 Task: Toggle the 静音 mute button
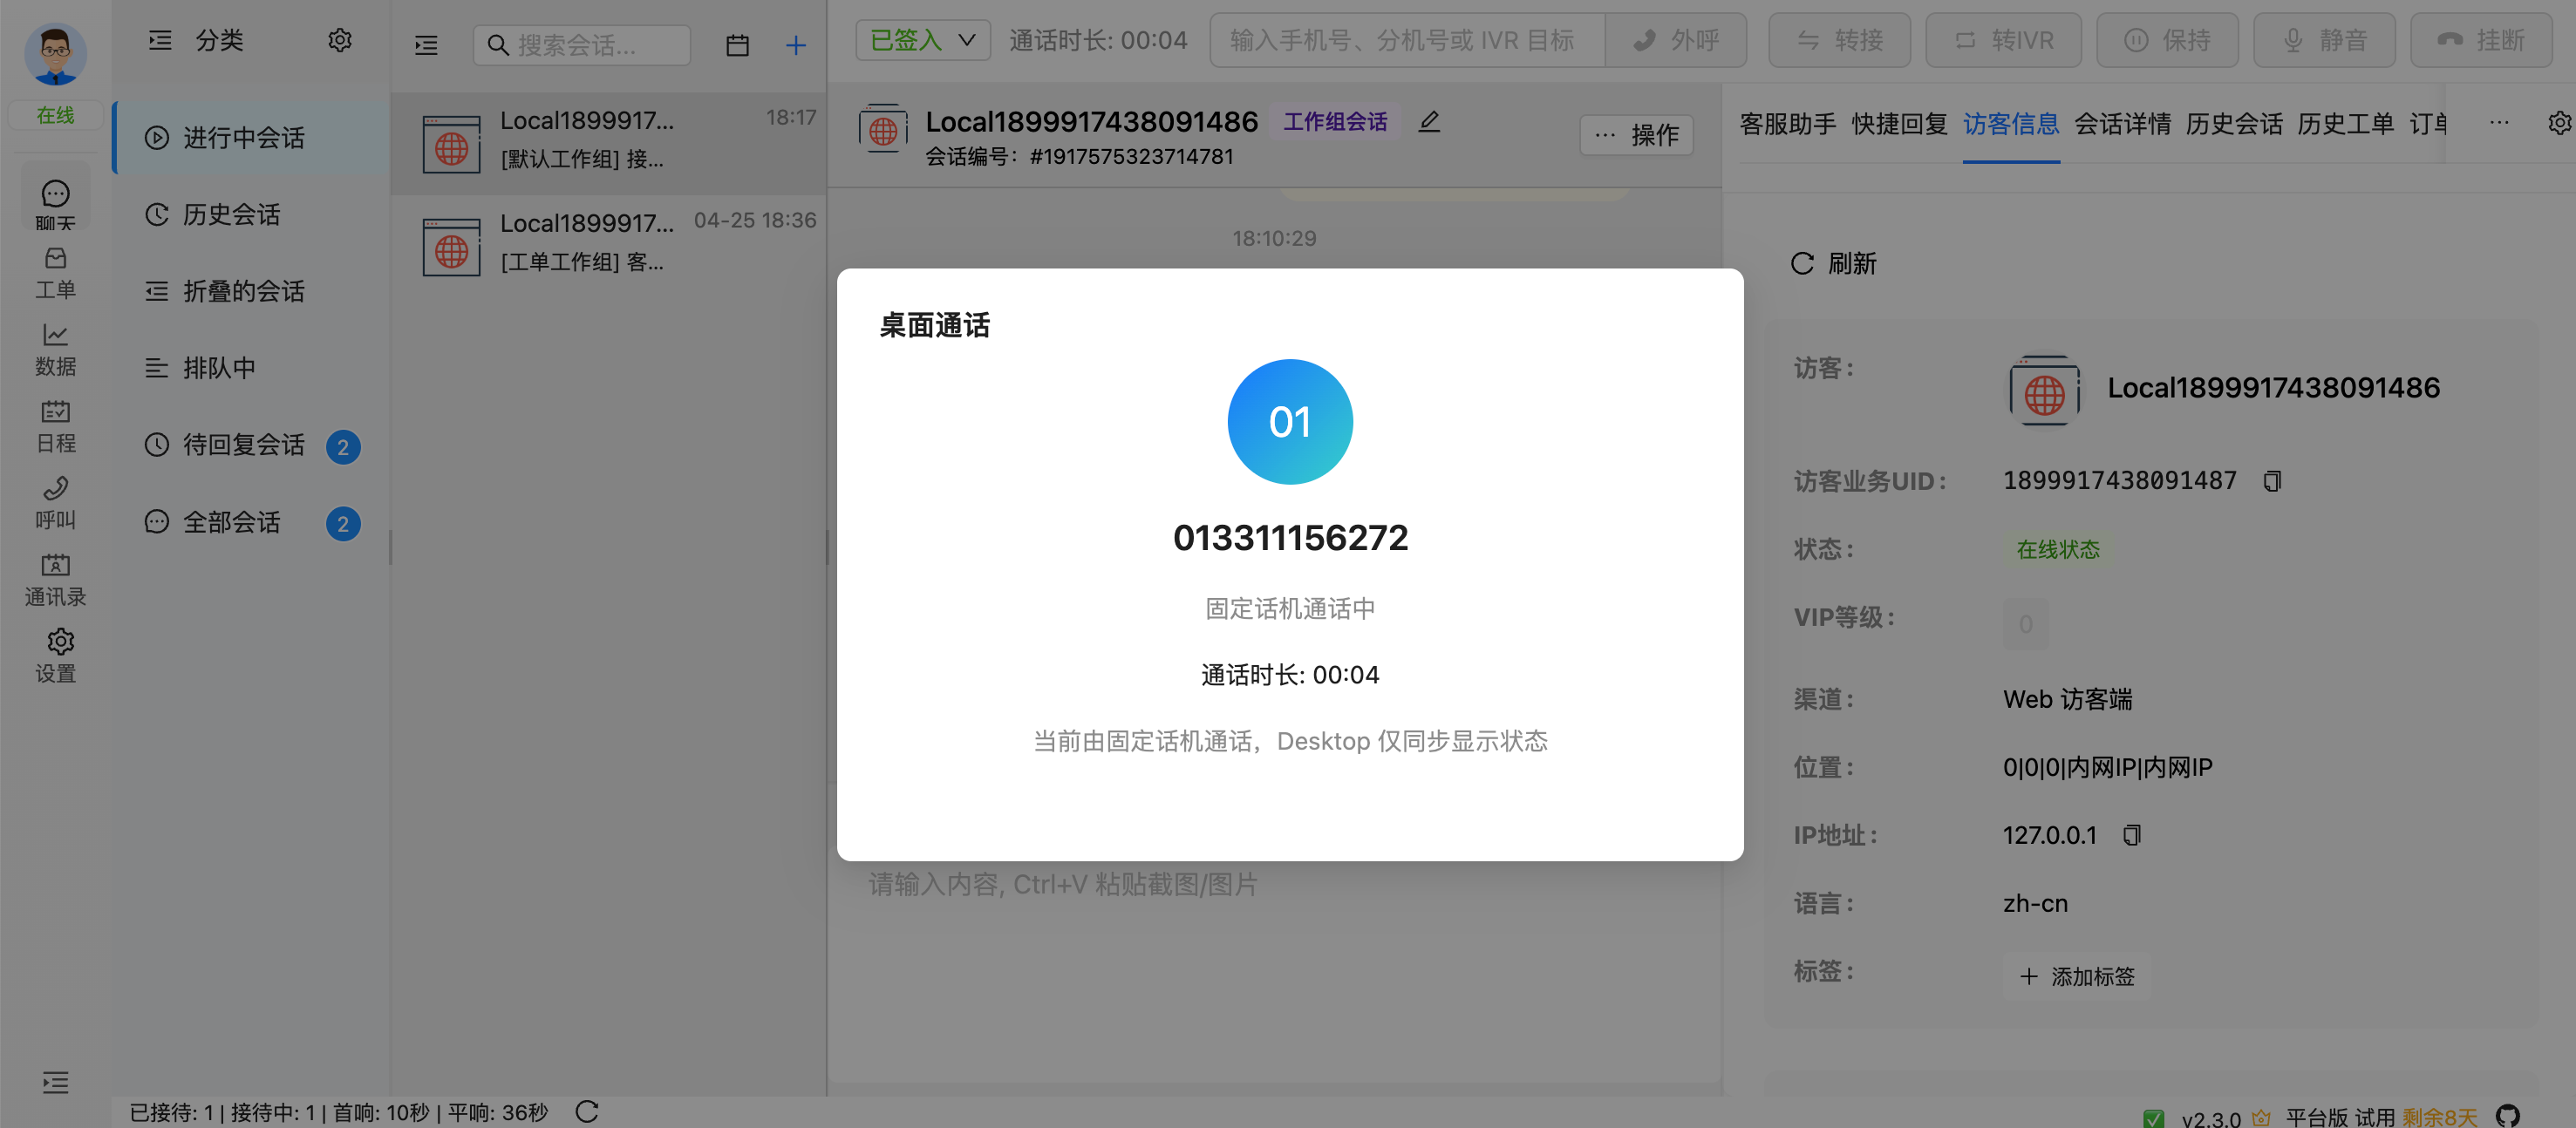2324,40
